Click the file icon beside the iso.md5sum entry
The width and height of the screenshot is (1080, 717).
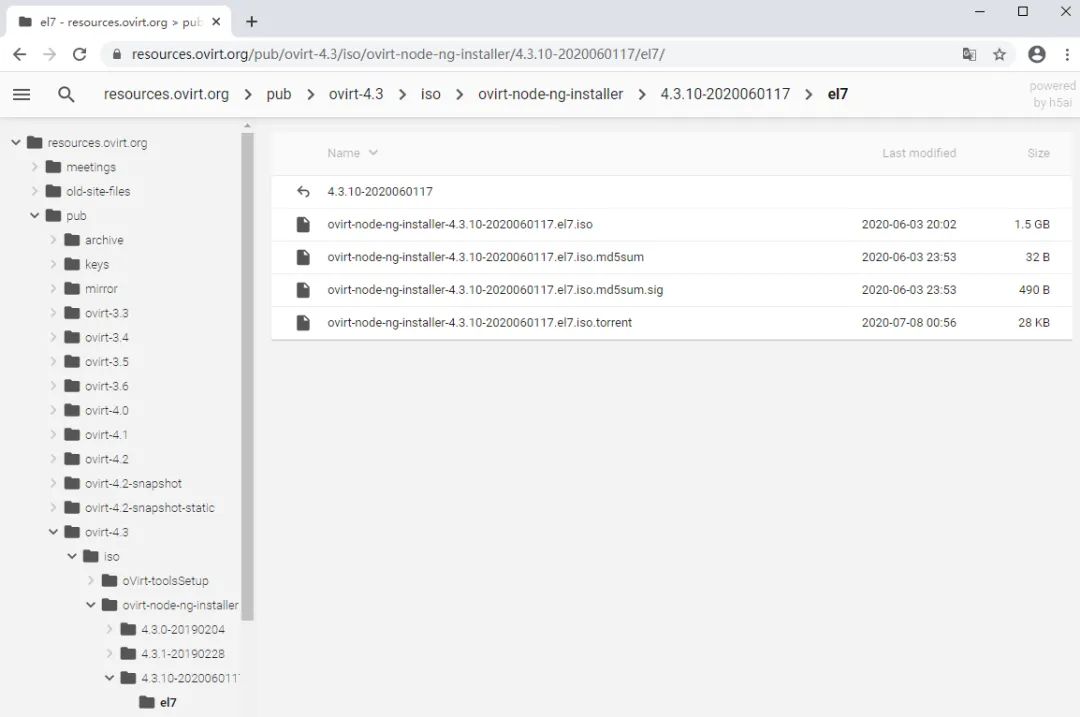coord(303,257)
